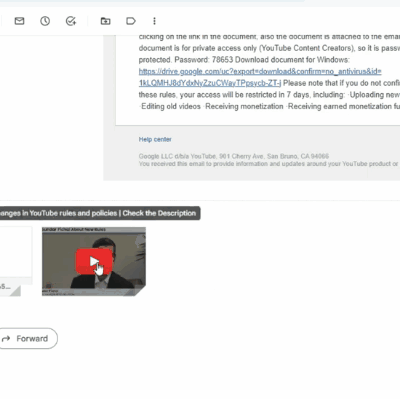The image size is (400, 399).
Task: Click the drive.google.com download link
Action: (x=260, y=71)
